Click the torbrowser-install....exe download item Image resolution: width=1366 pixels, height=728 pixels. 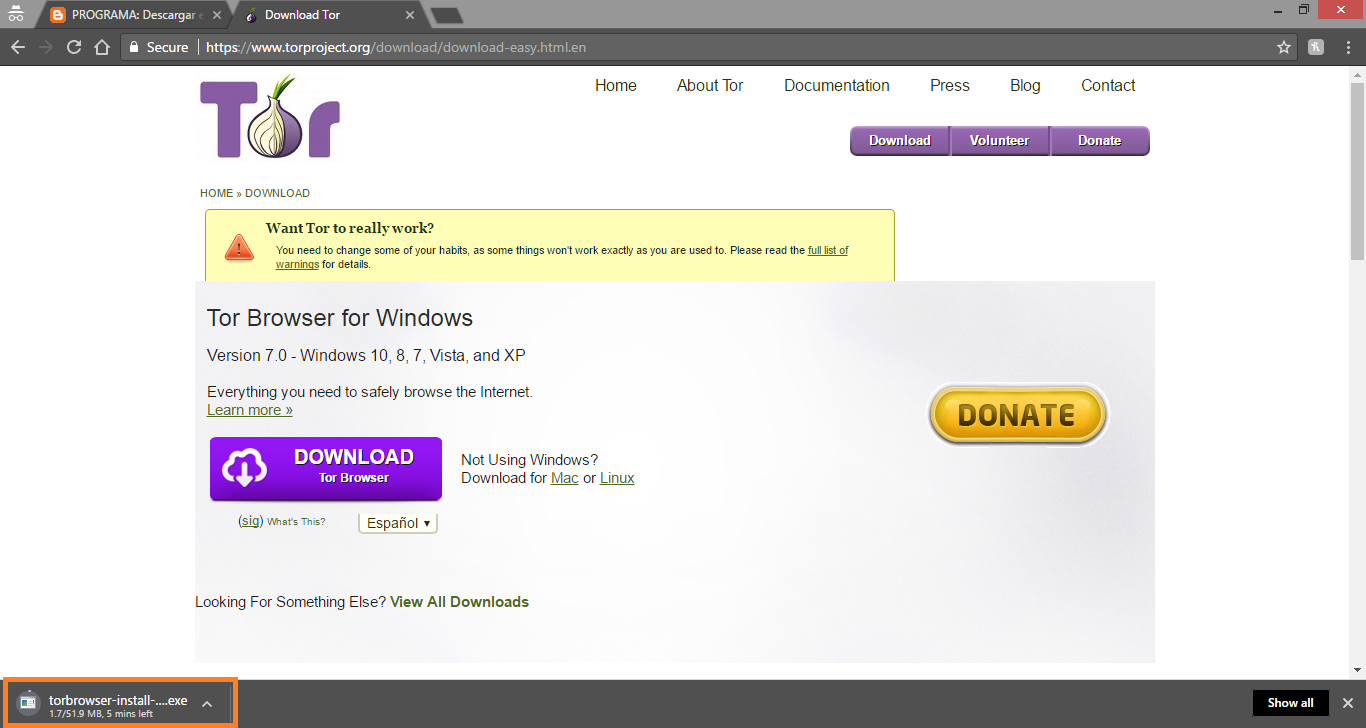tap(120, 703)
